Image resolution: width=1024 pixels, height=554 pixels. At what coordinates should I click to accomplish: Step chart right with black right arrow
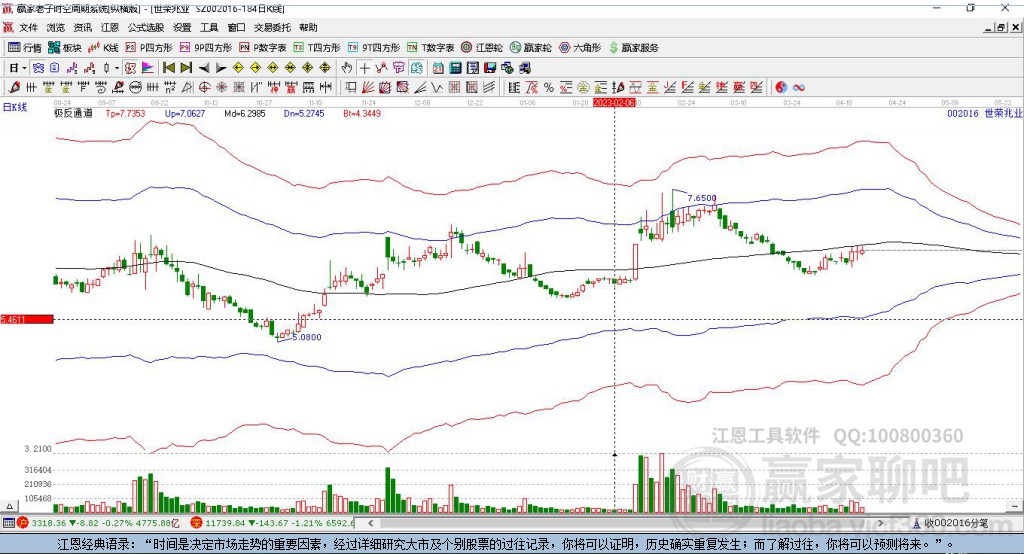(x=221, y=68)
